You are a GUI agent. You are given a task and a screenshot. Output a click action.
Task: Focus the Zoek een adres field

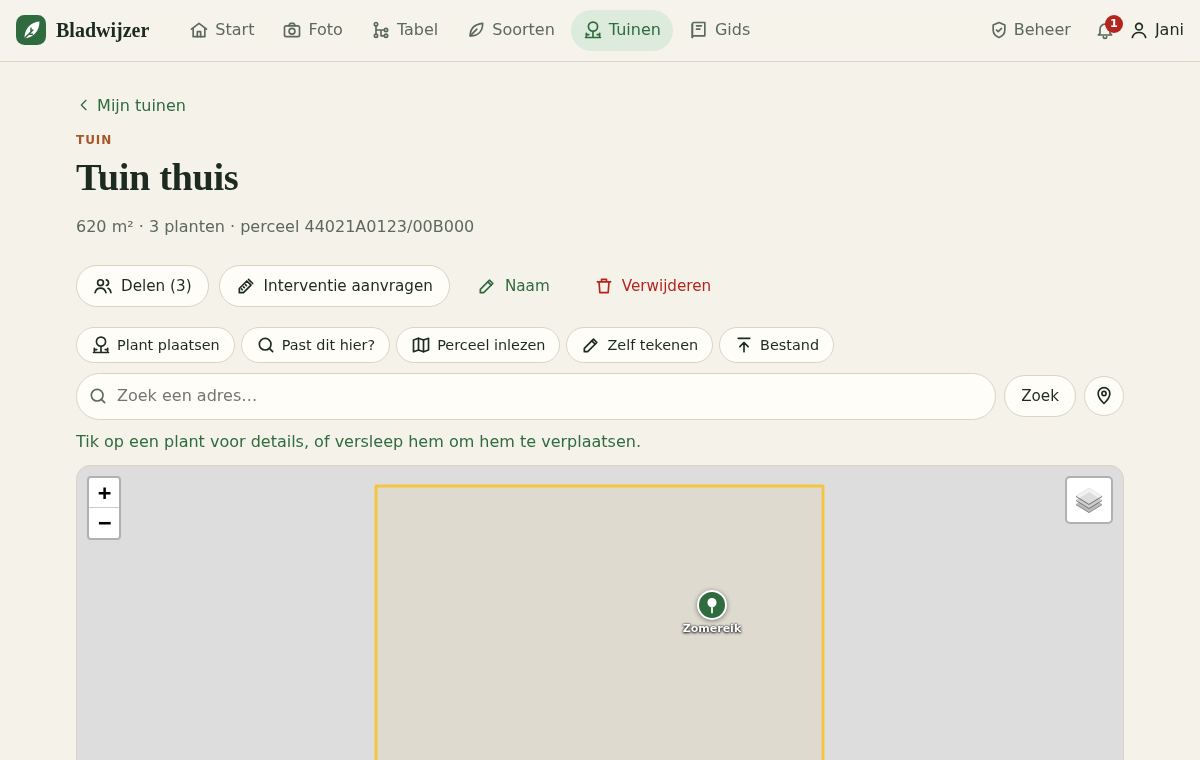pos(536,396)
